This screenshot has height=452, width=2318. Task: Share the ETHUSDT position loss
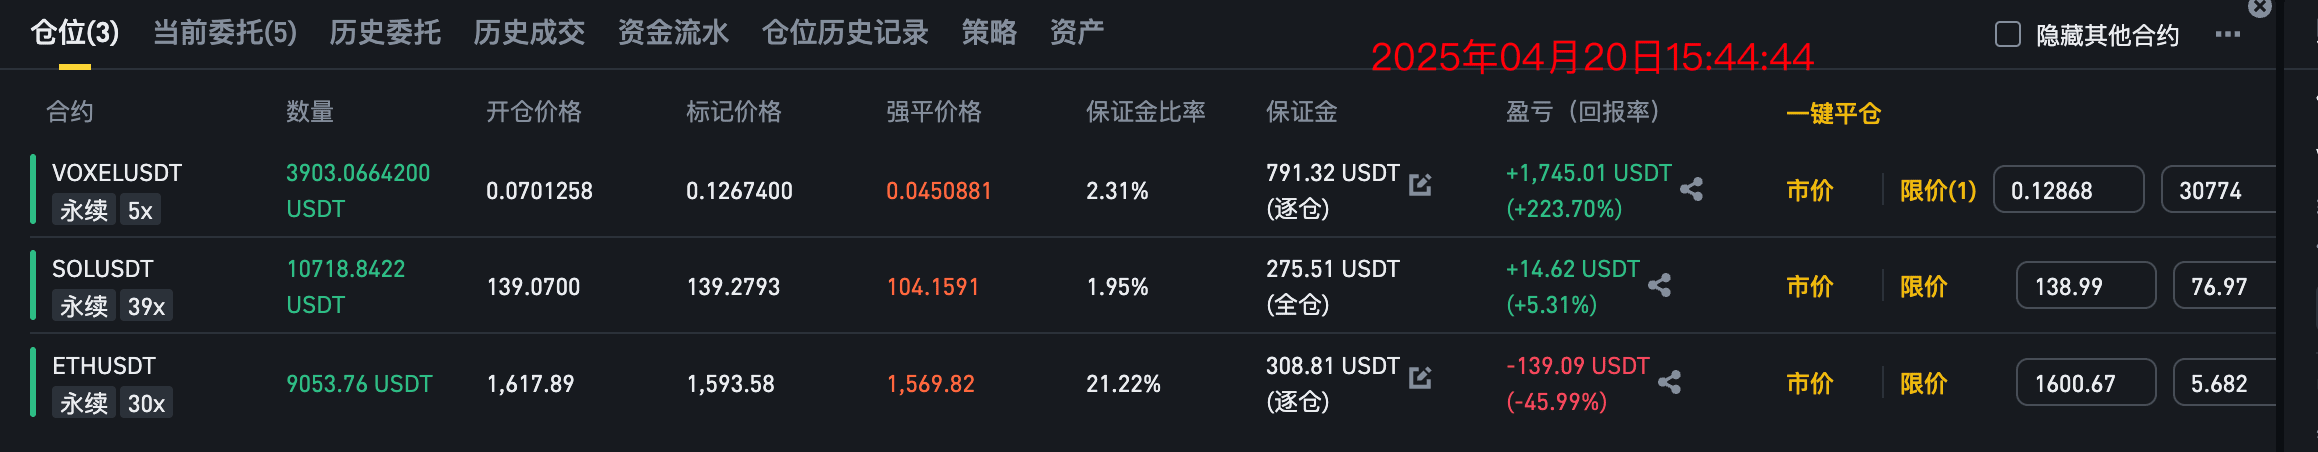(x=1669, y=381)
